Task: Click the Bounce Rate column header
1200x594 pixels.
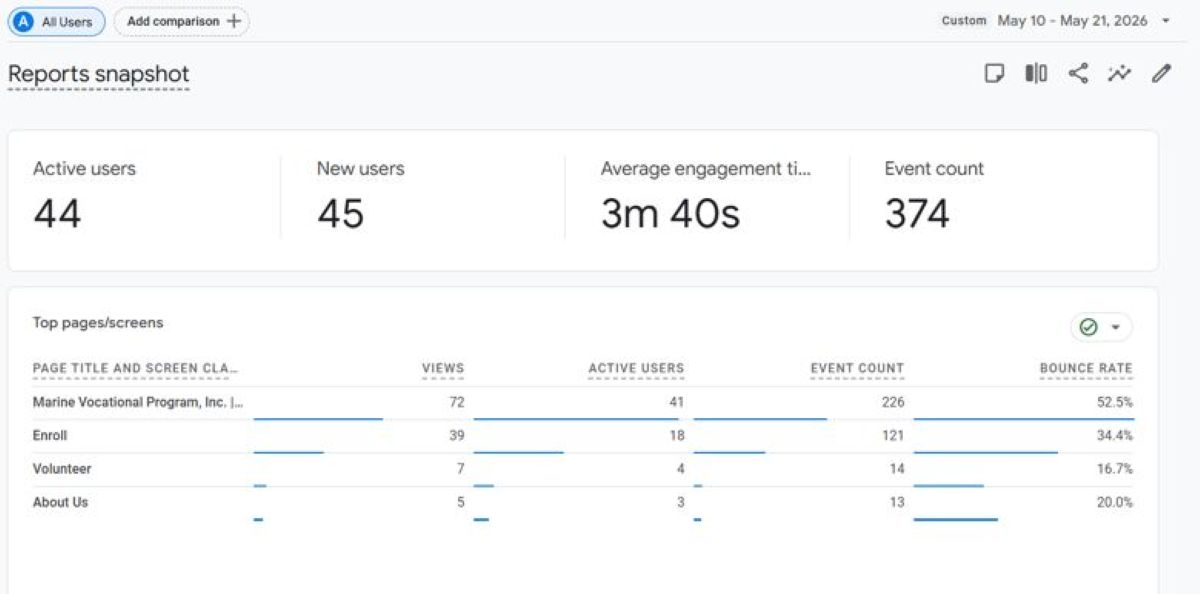Action: click(x=1086, y=368)
